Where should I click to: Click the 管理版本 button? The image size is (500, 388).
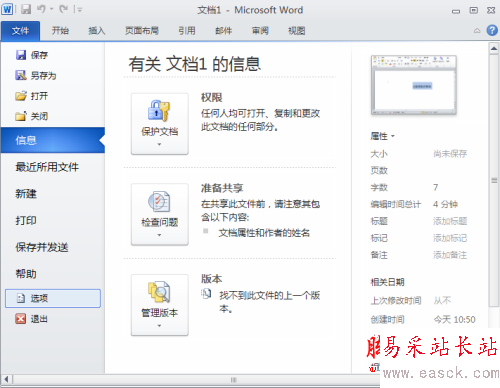coord(160,305)
